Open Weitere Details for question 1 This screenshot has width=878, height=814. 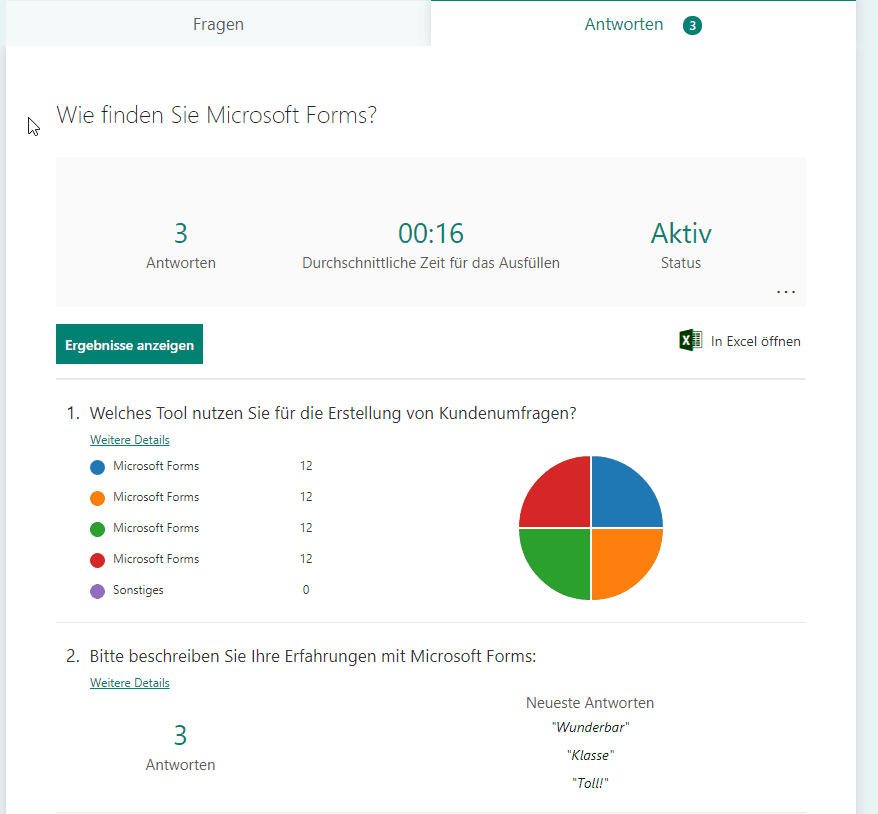(x=129, y=440)
